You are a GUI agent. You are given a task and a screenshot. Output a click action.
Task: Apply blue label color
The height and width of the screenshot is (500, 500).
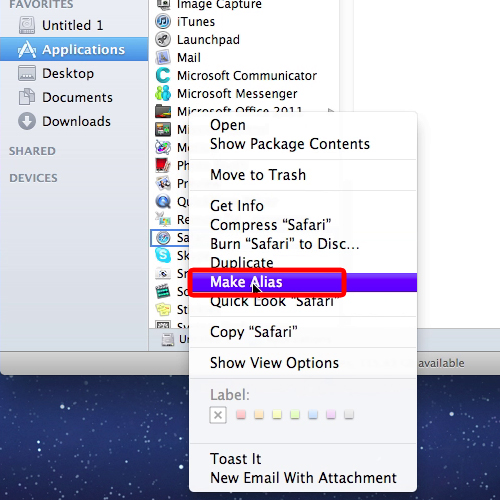313,415
